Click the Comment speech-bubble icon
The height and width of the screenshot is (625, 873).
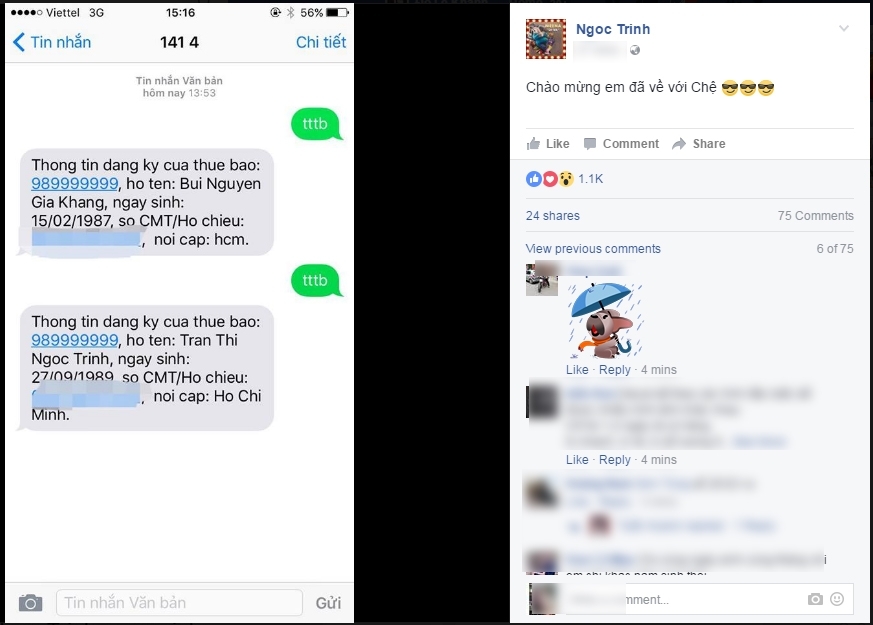tap(590, 144)
